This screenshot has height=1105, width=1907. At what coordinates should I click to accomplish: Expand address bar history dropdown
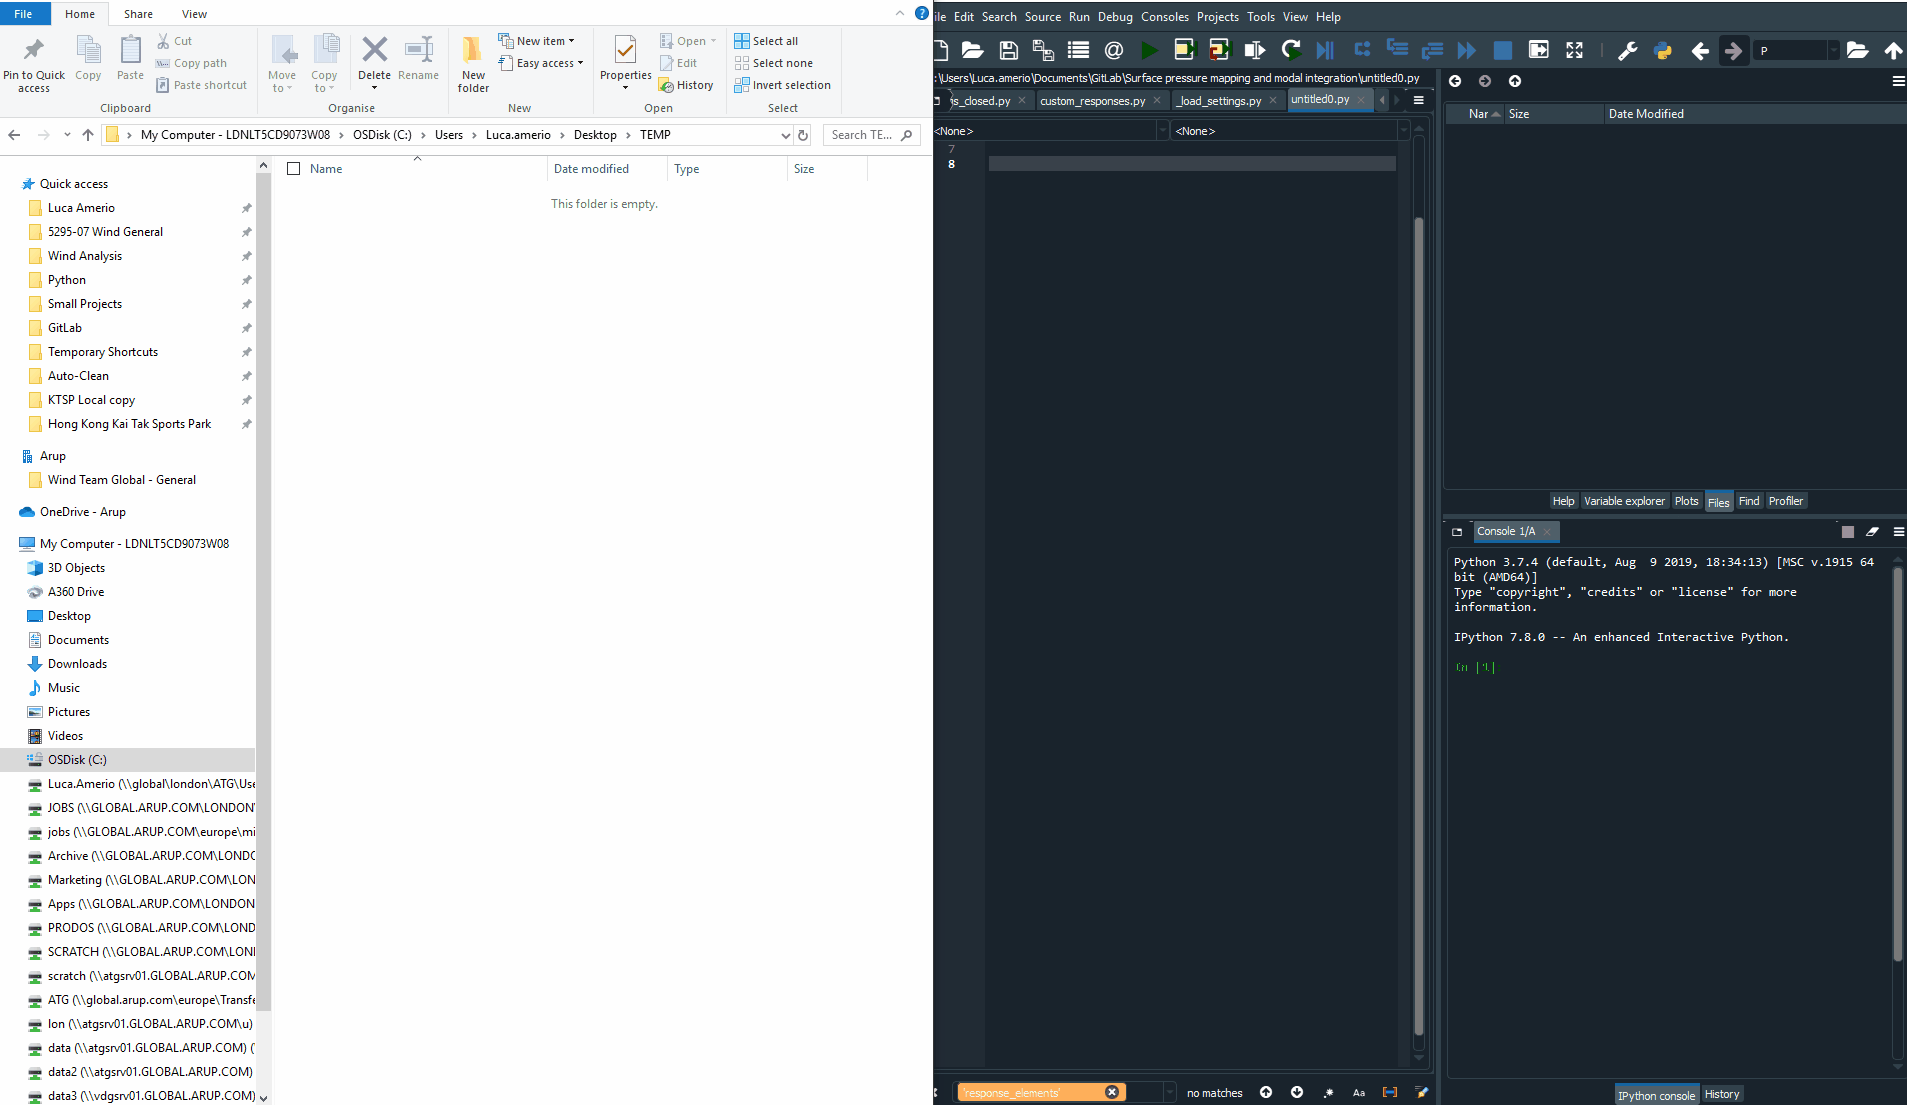coord(785,135)
